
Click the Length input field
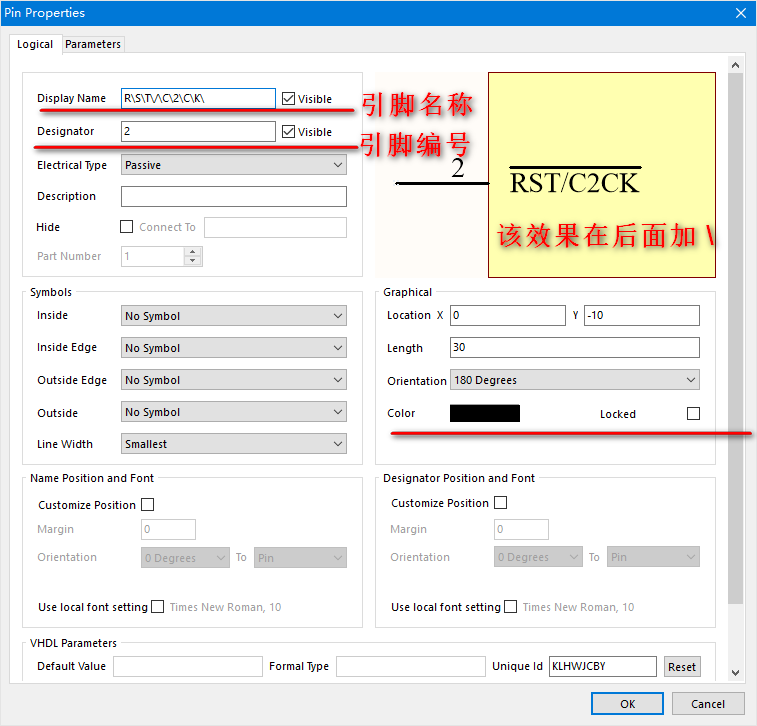[573, 348]
